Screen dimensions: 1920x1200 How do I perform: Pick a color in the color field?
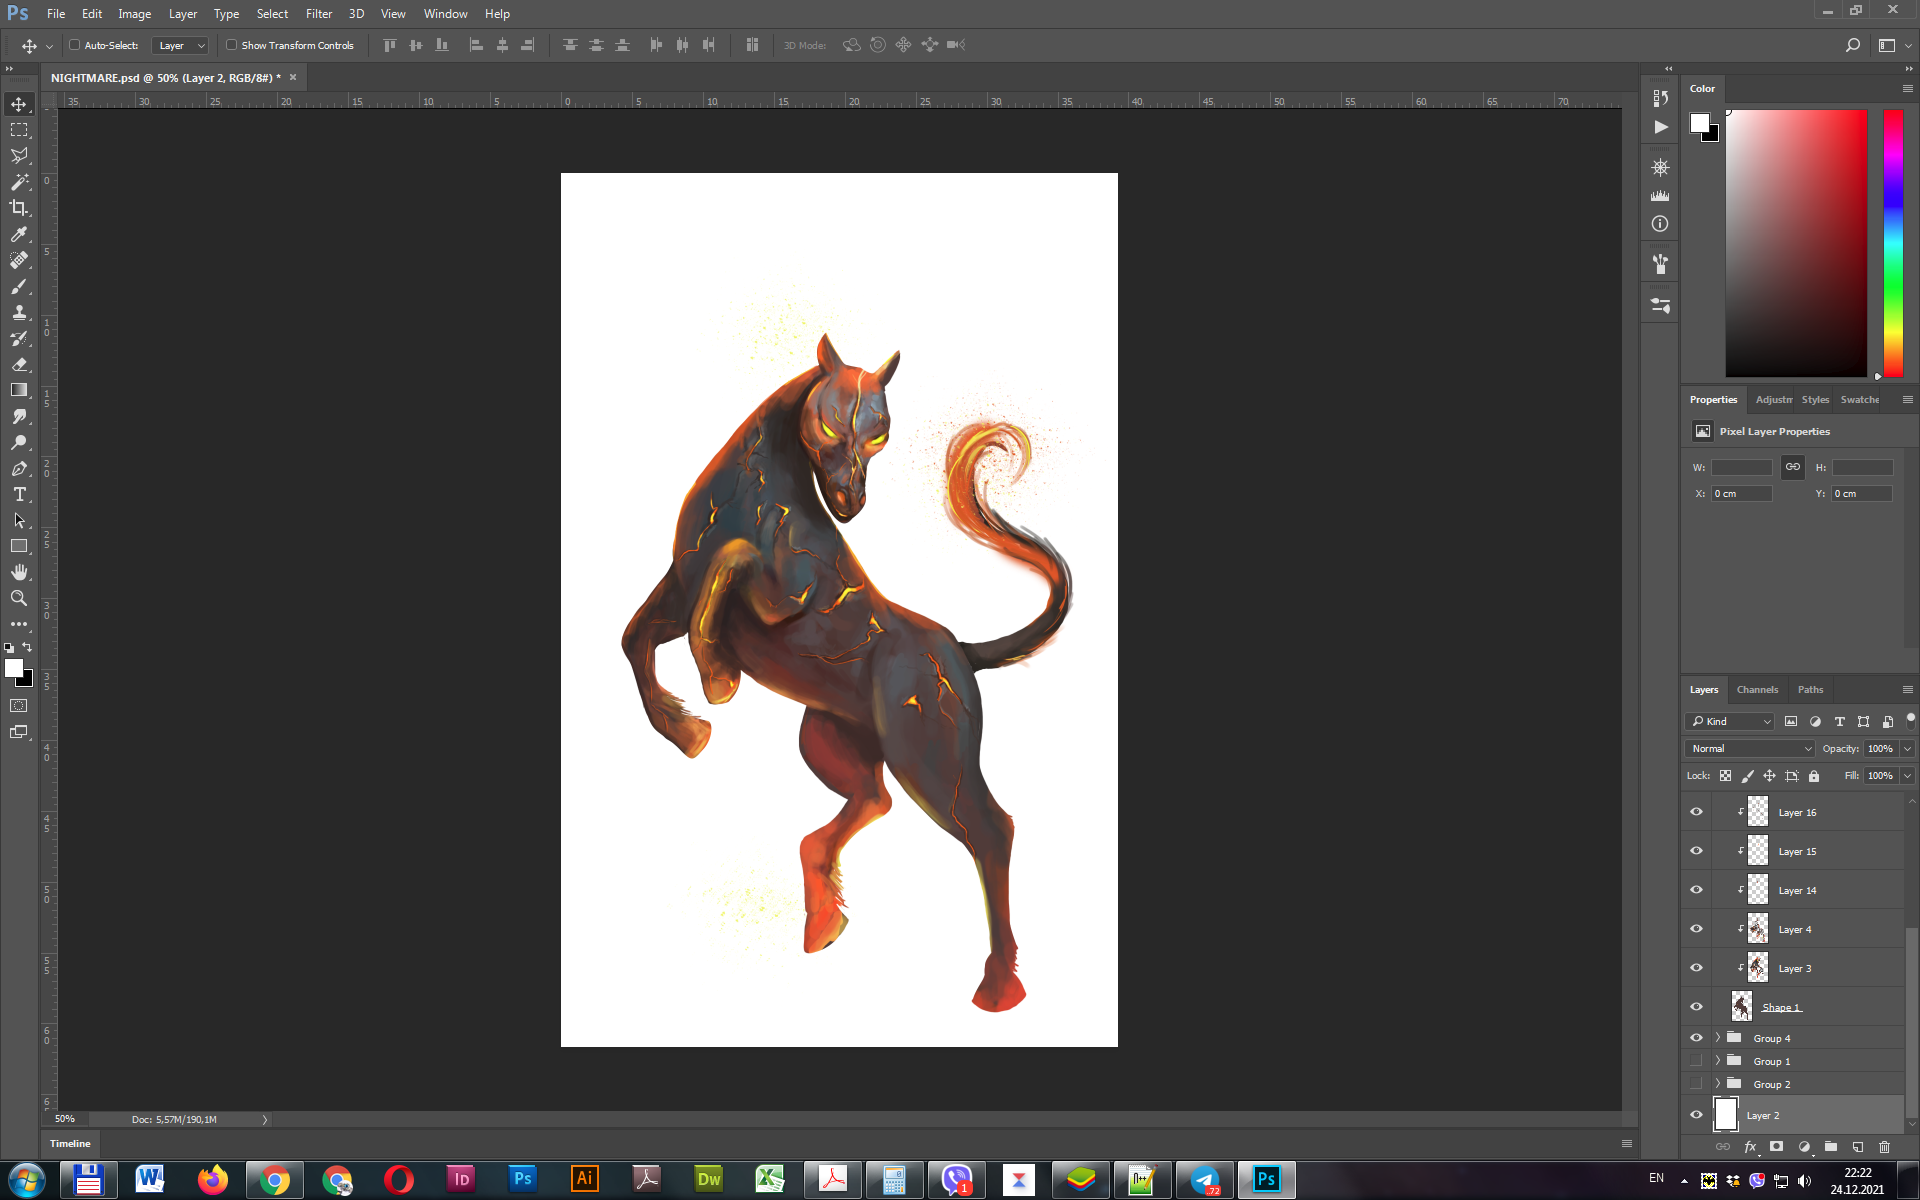[1796, 243]
